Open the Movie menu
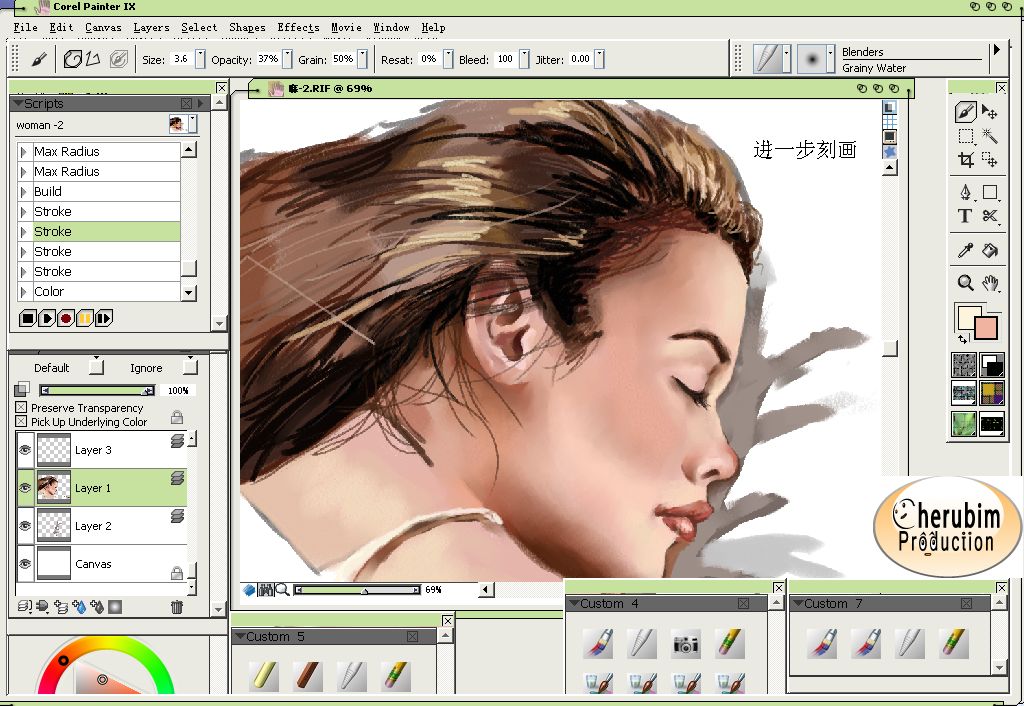Screen dimensions: 1024x706 click(346, 27)
